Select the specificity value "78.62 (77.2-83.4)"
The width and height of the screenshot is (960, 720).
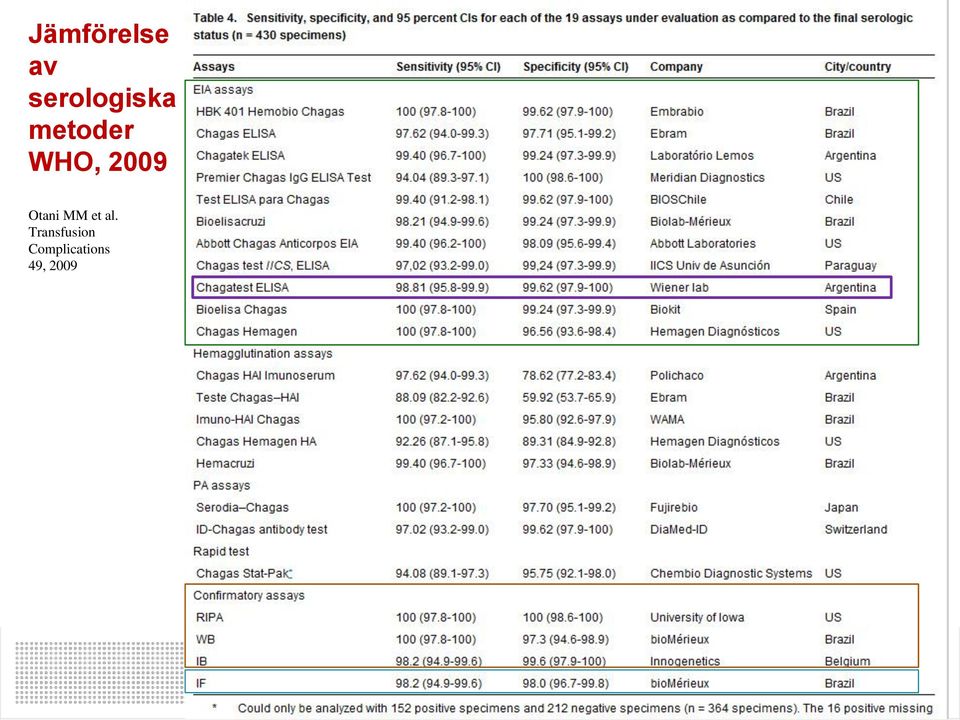(x=569, y=376)
